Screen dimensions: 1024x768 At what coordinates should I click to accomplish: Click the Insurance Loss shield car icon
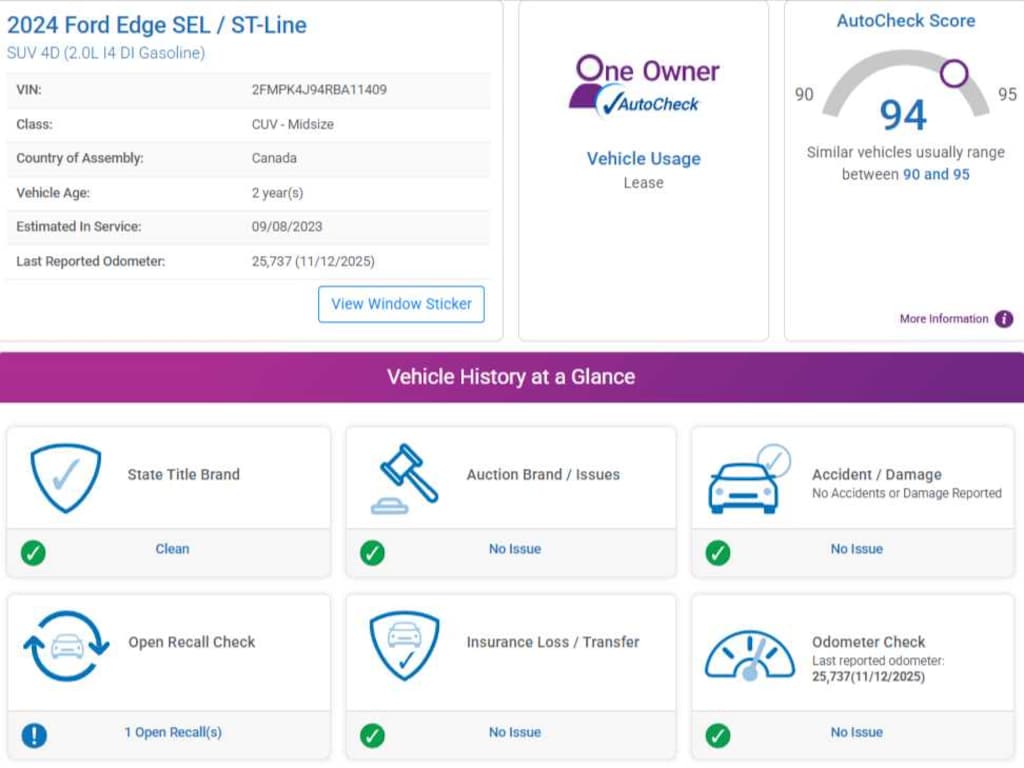404,646
